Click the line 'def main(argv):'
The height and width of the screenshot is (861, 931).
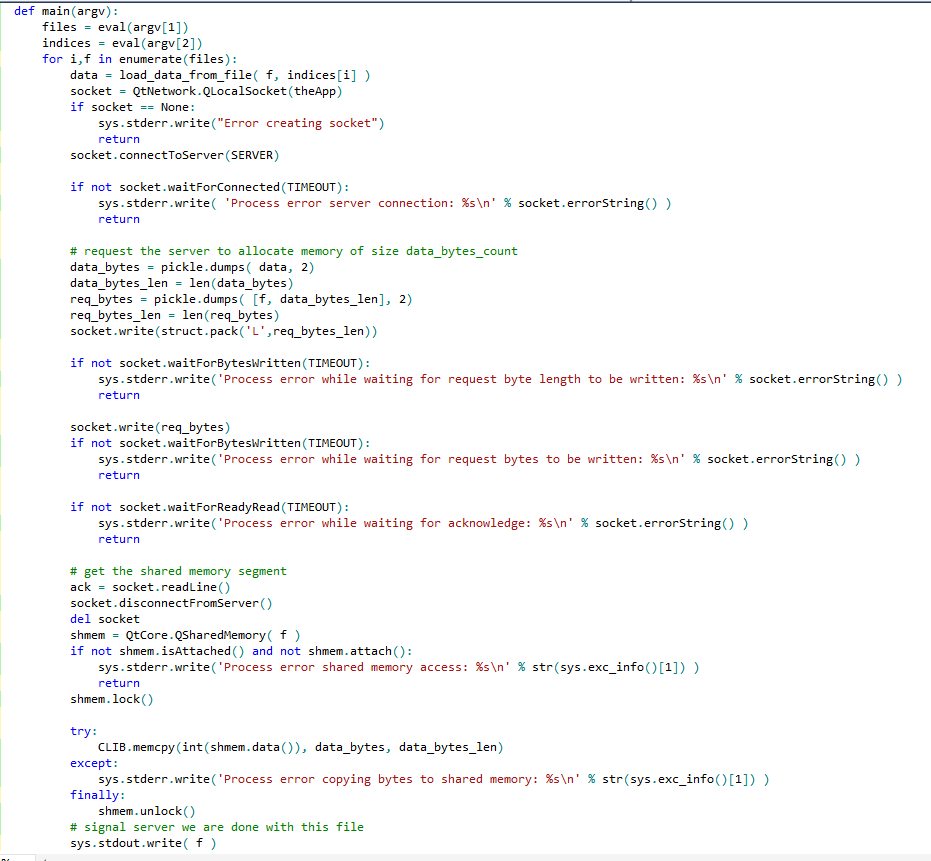pyautogui.click(x=66, y=11)
